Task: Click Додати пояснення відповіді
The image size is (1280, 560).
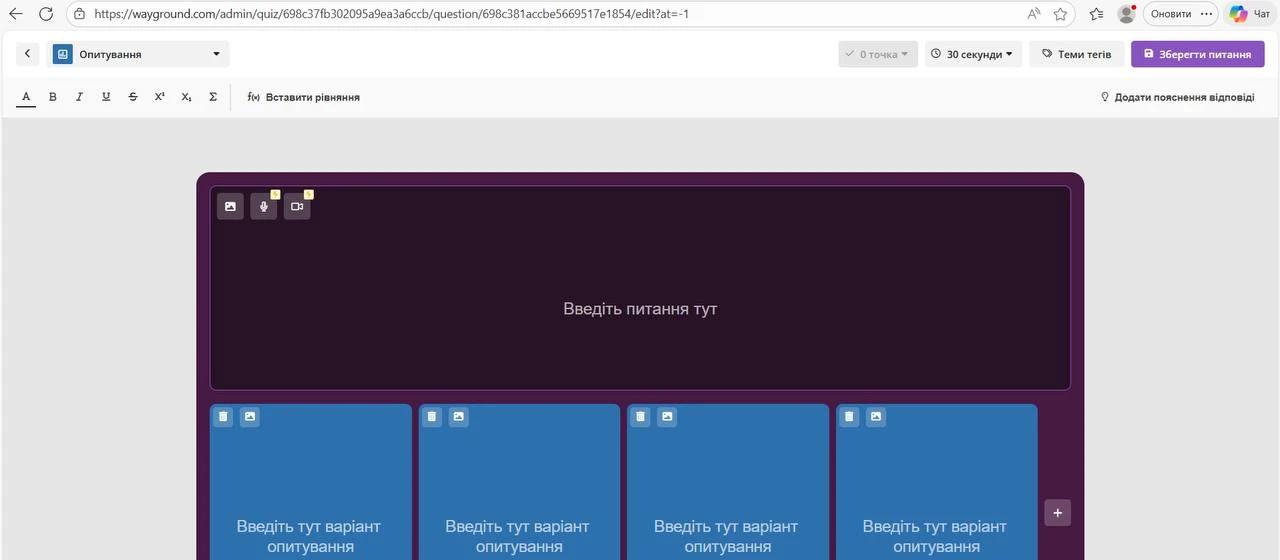Action: 1177,97
